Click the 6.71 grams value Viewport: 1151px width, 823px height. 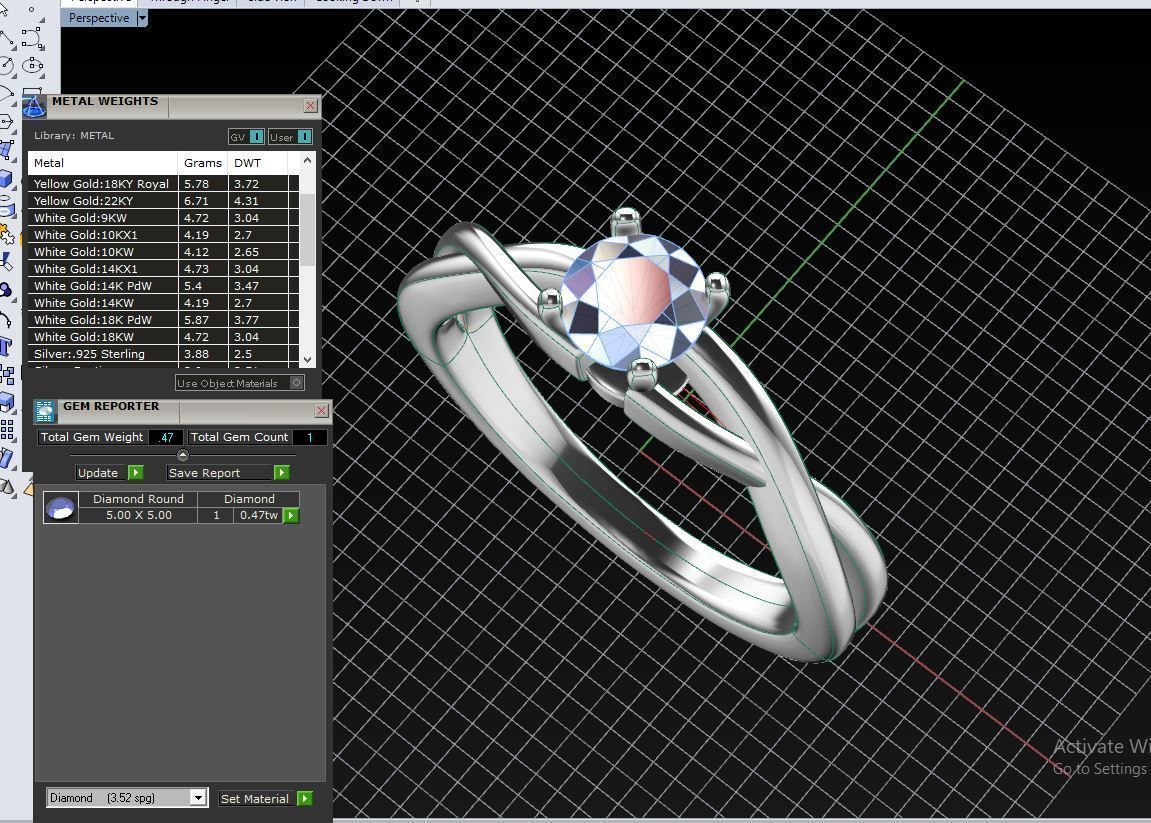tap(196, 200)
